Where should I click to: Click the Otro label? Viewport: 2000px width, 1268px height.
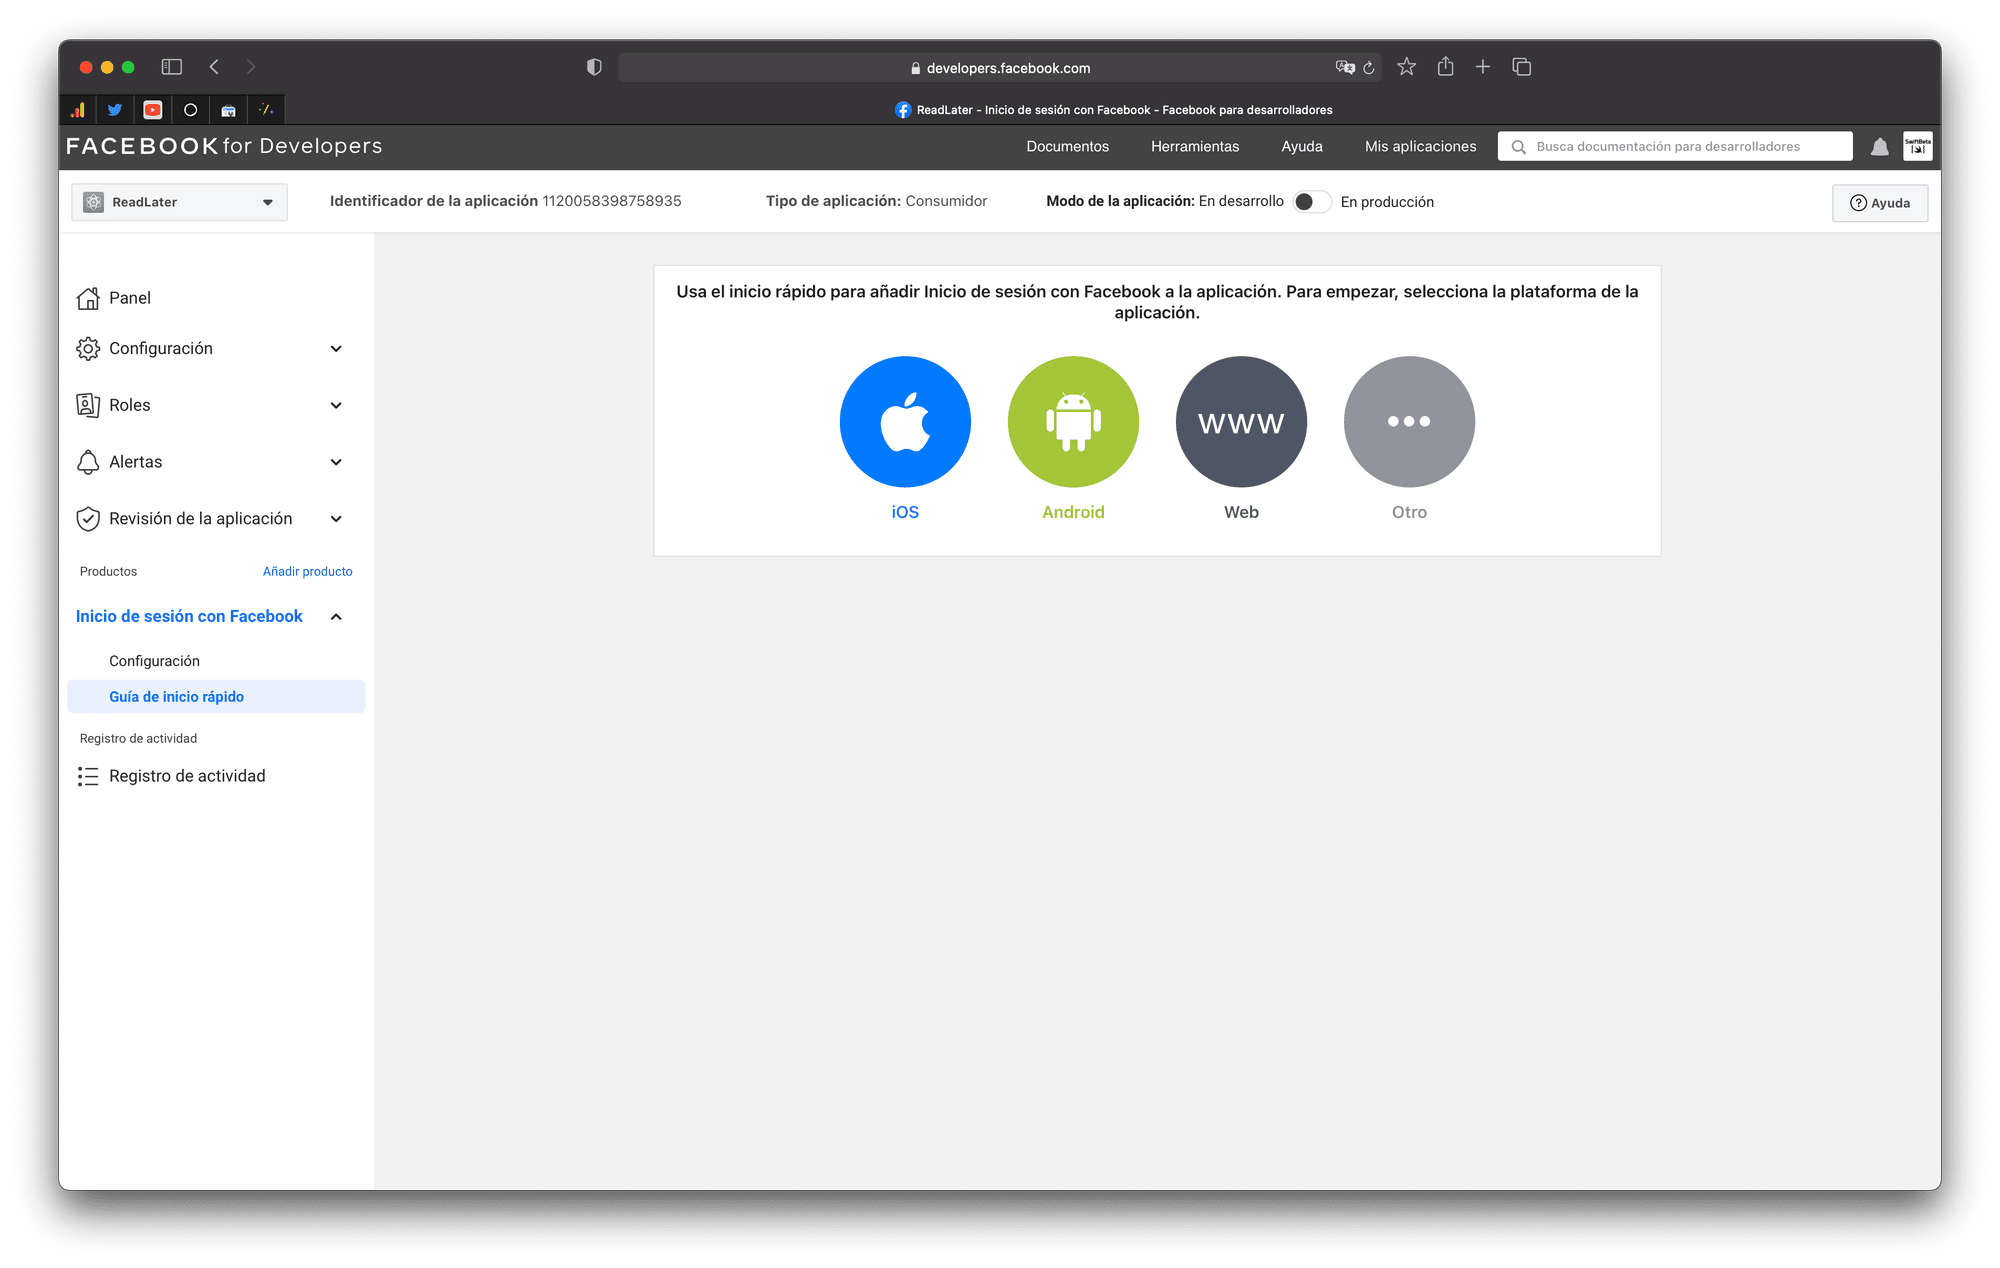[1409, 512]
